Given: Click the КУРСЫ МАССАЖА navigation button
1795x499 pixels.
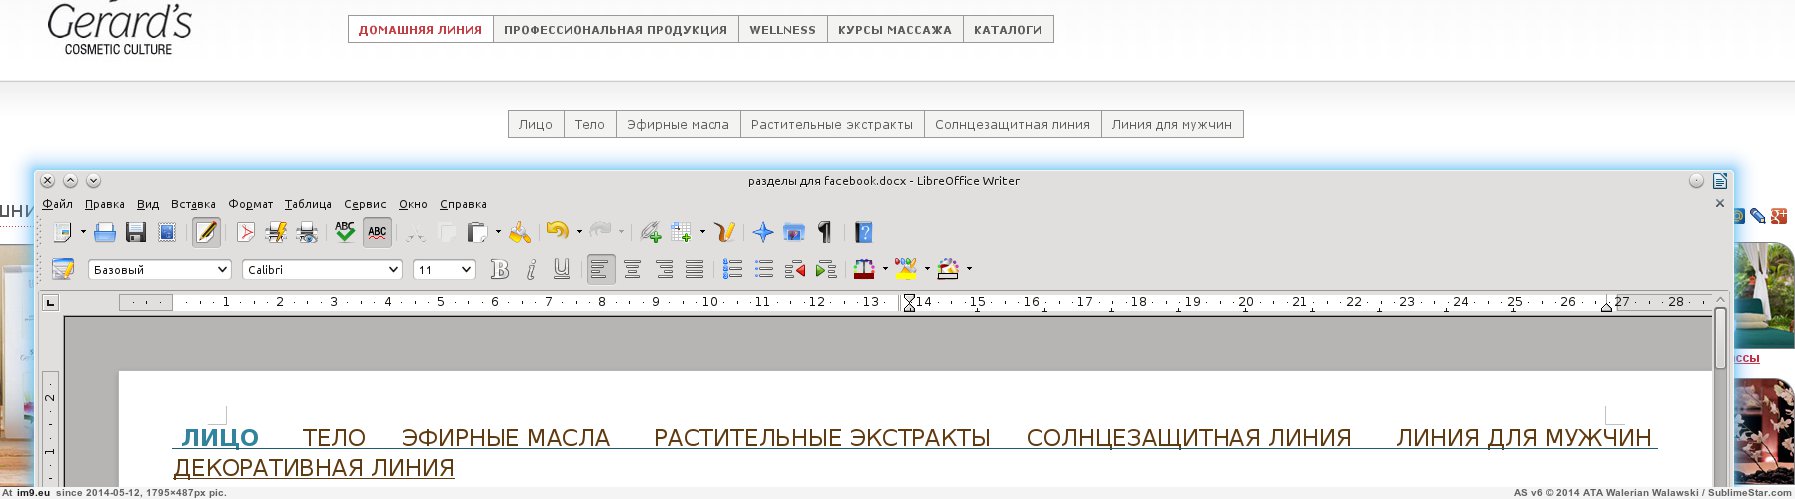Looking at the screenshot, I should (894, 30).
